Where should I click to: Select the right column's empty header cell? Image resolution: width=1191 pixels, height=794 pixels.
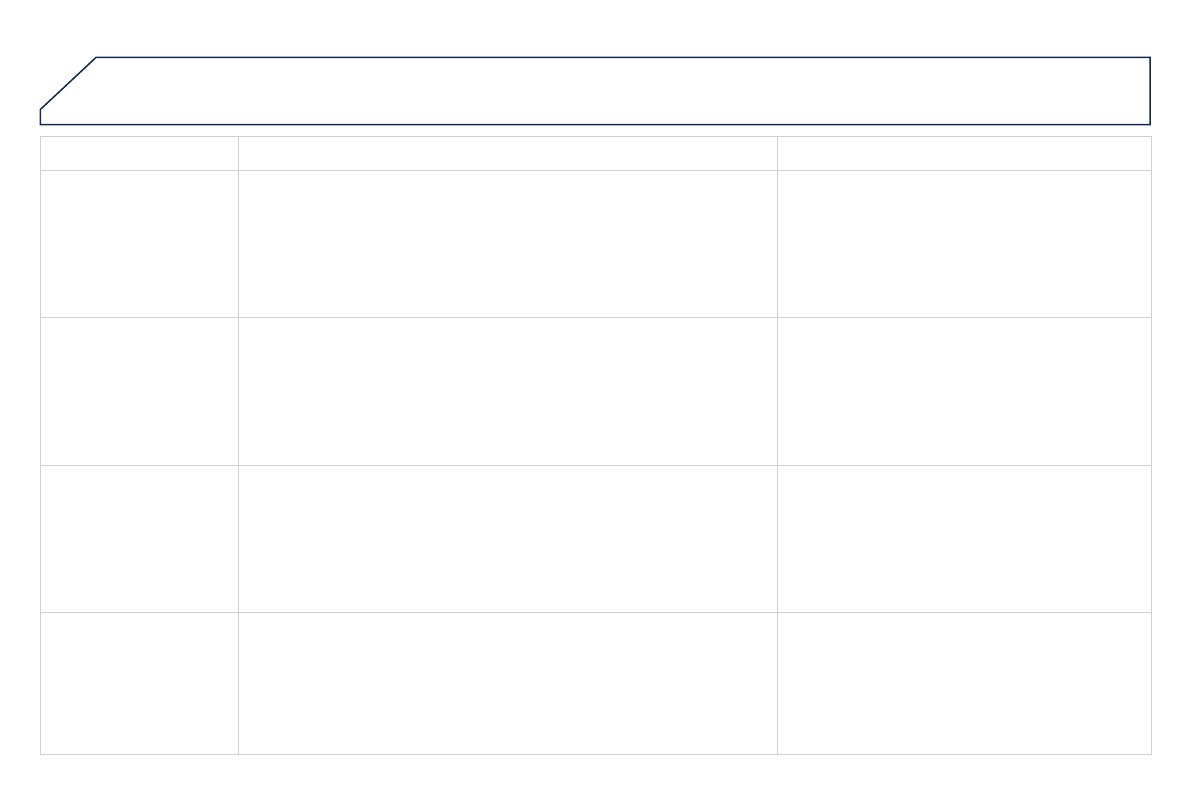(x=964, y=153)
